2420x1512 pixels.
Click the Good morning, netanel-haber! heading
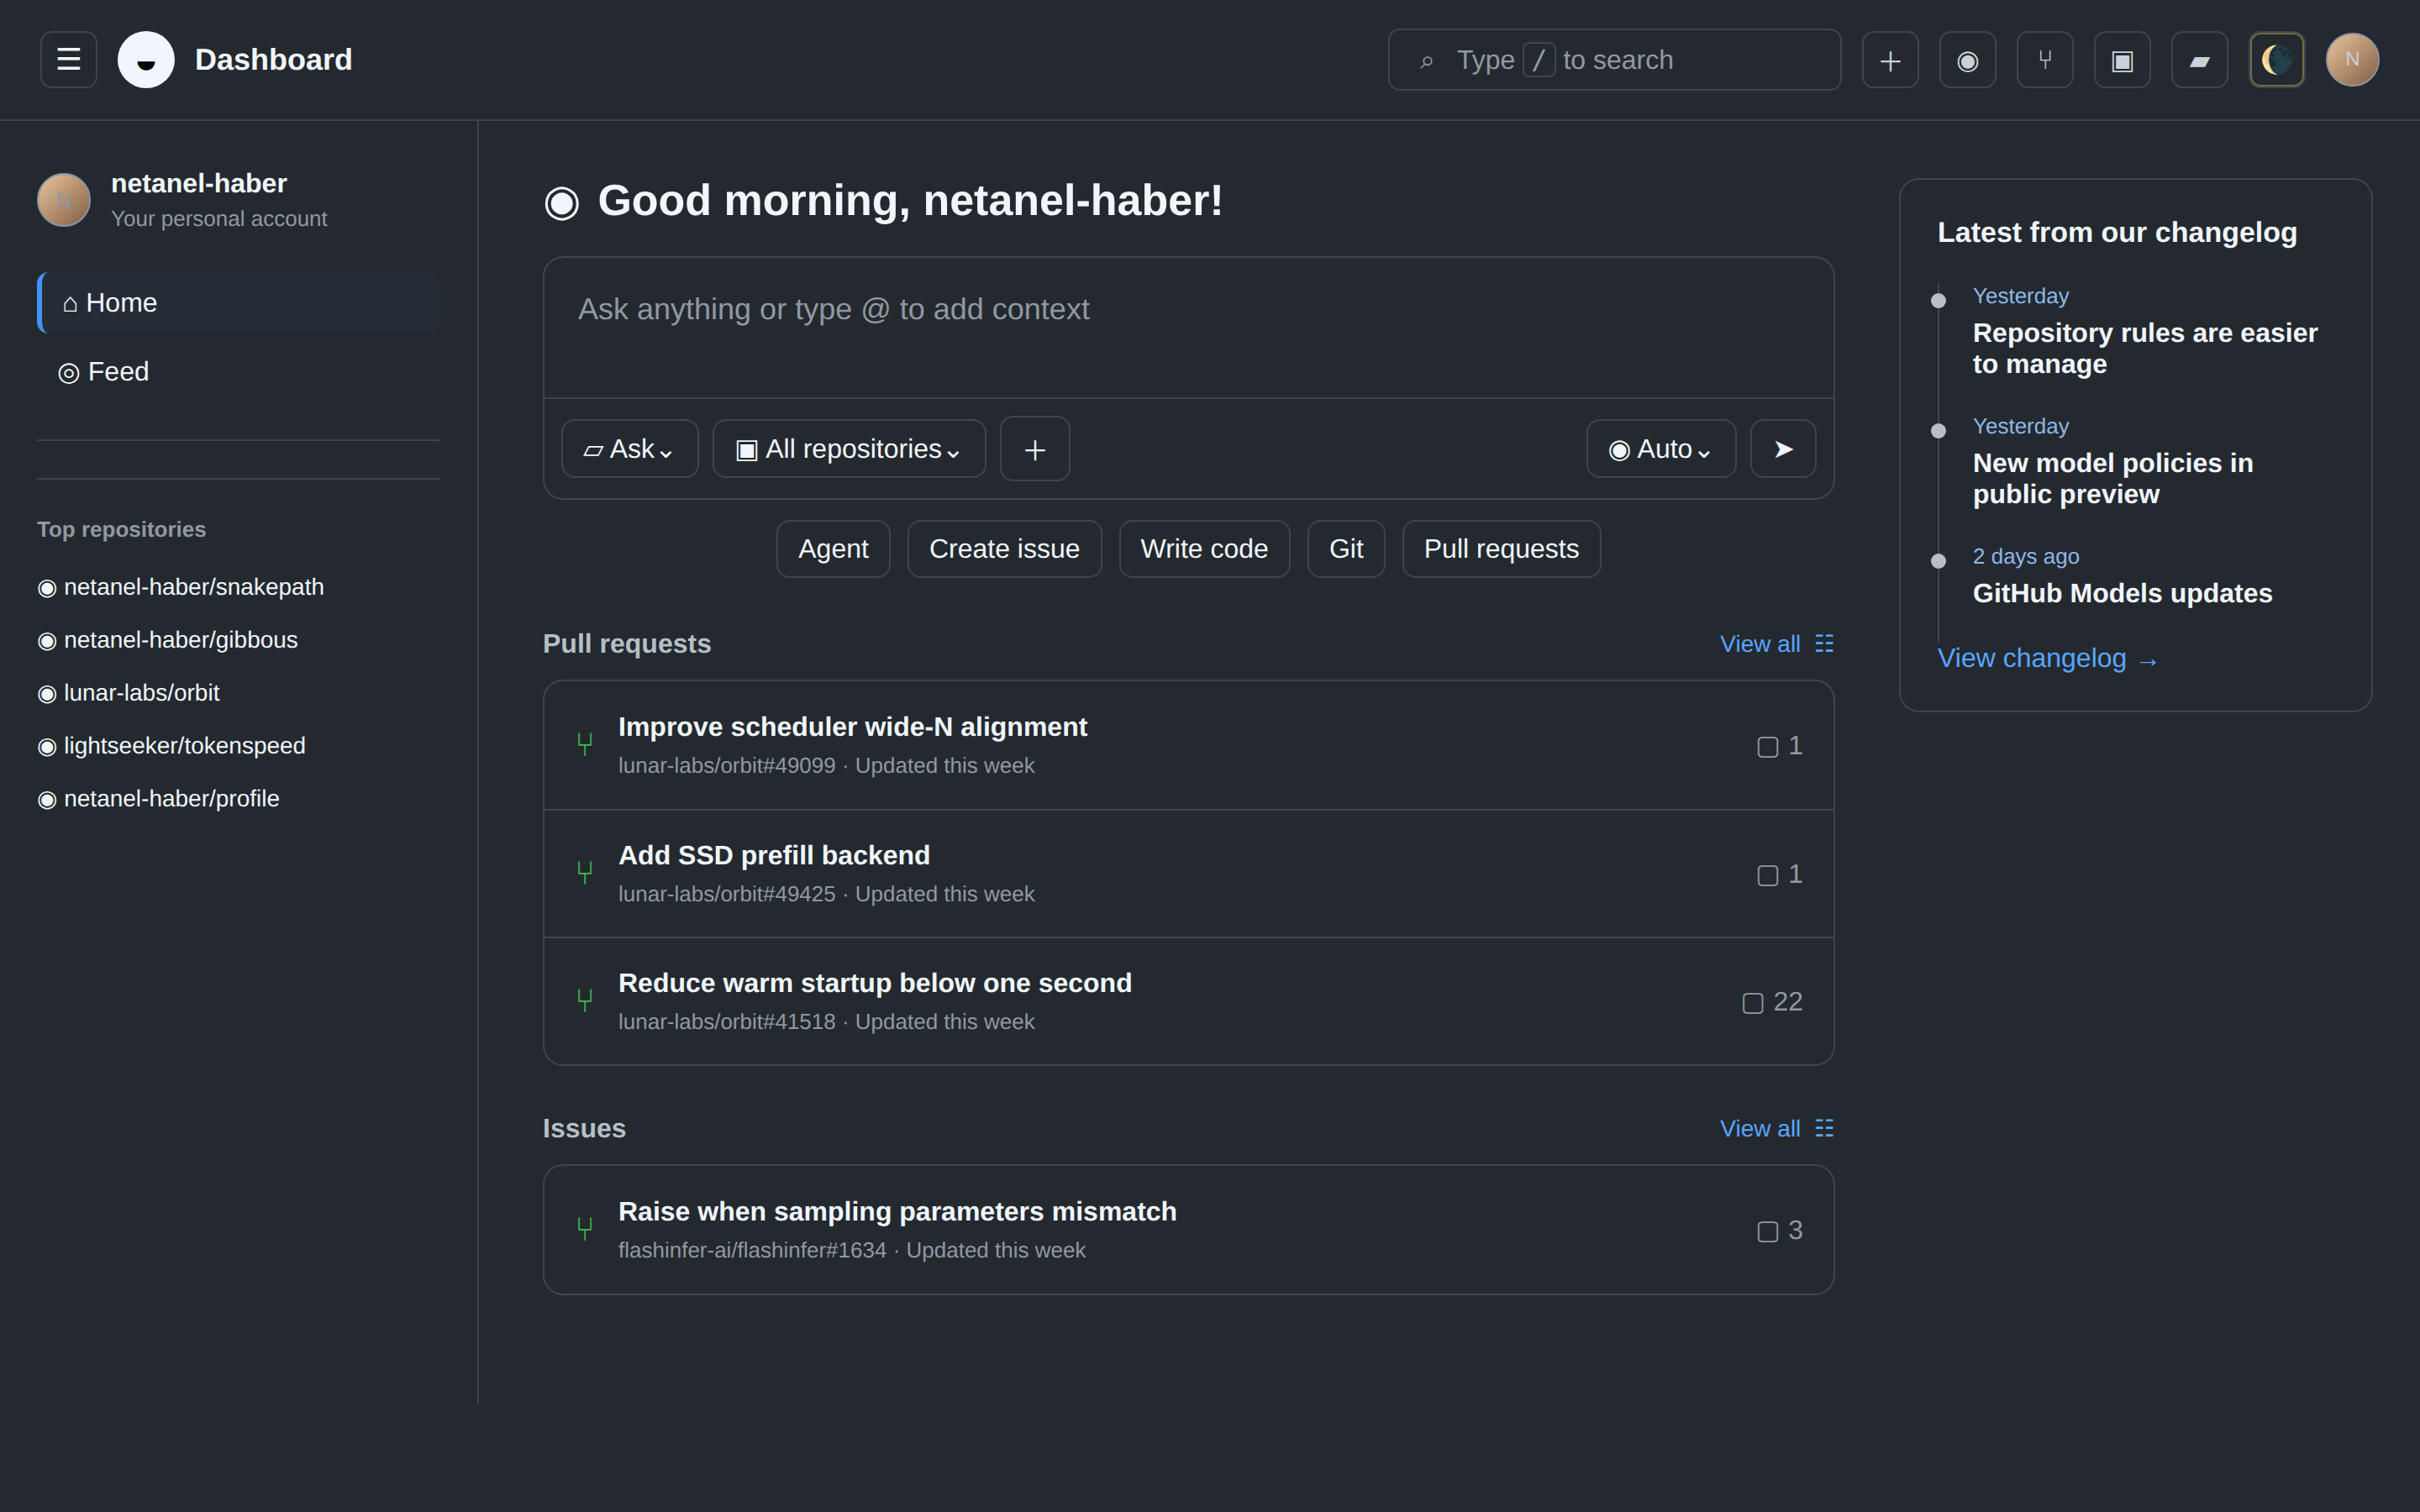910,201
